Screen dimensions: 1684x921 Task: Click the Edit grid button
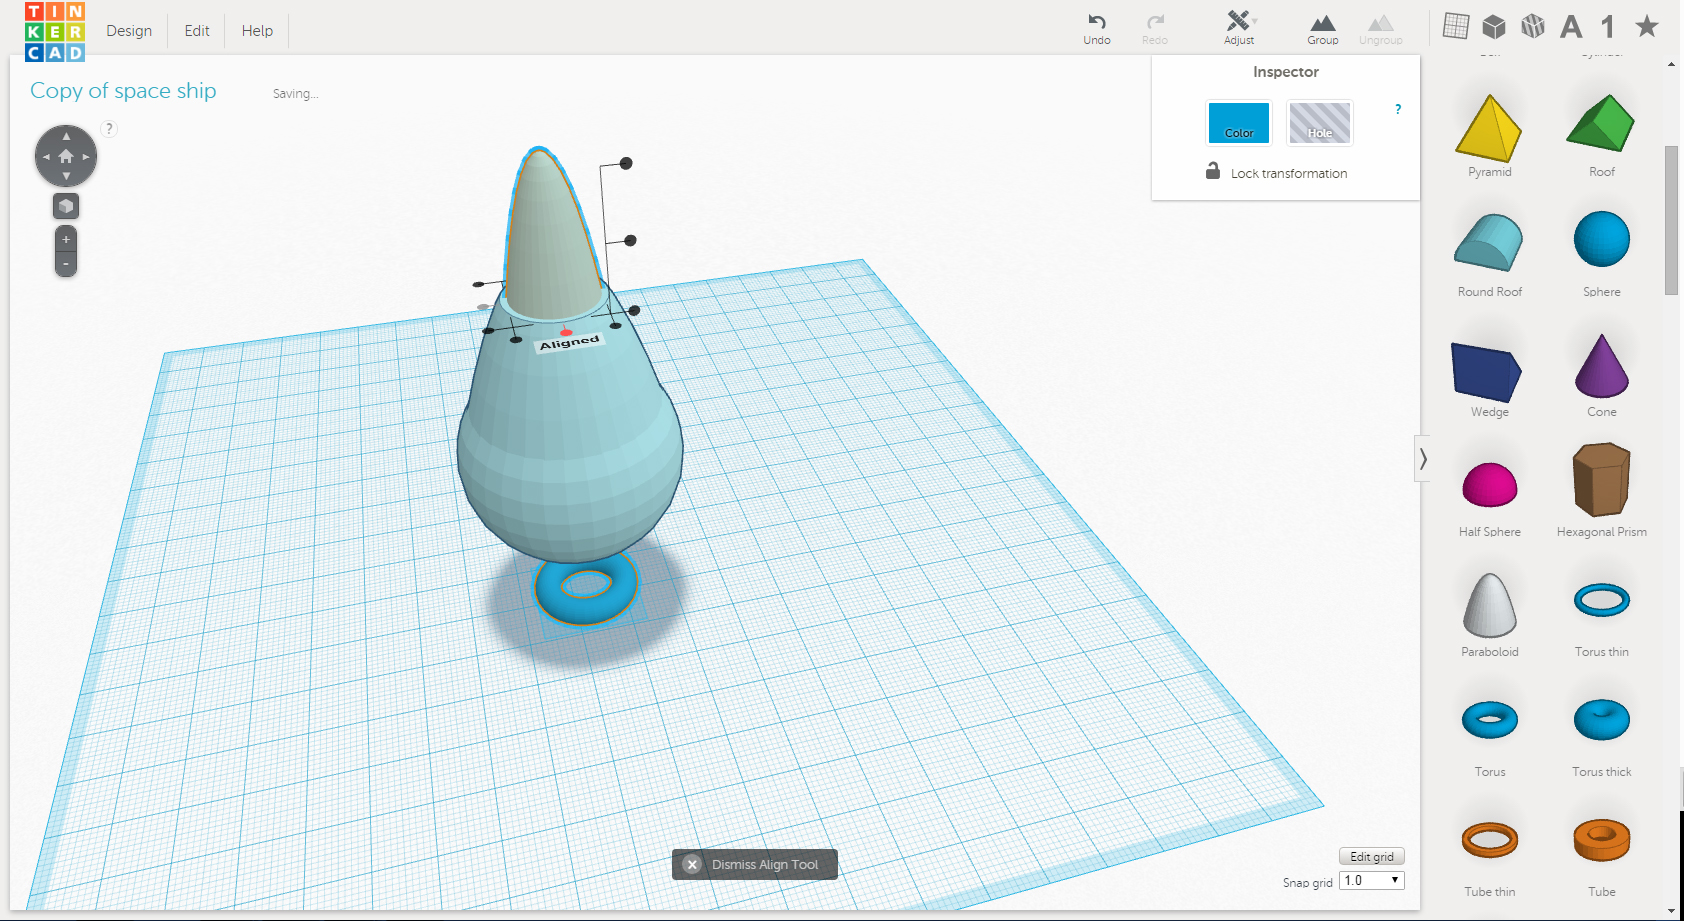point(1372,857)
